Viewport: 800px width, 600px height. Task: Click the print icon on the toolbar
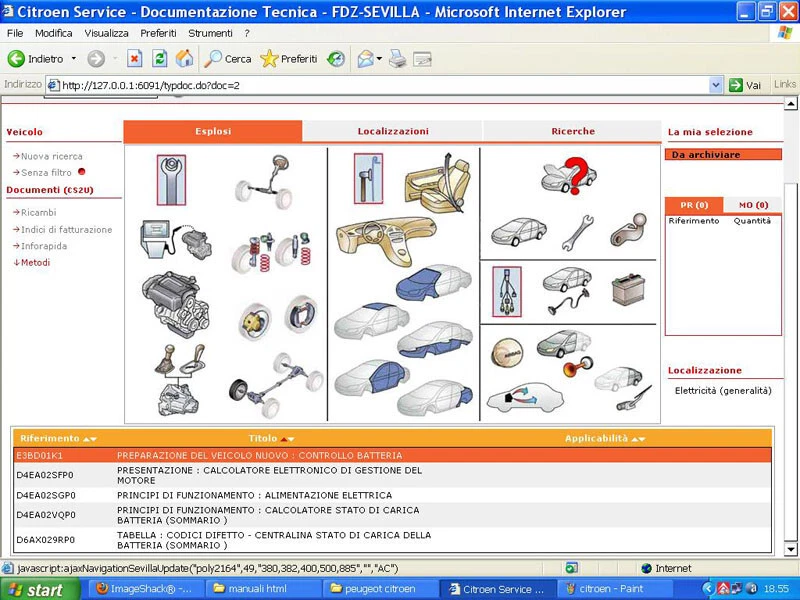pyautogui.click(x=399, y=60)
